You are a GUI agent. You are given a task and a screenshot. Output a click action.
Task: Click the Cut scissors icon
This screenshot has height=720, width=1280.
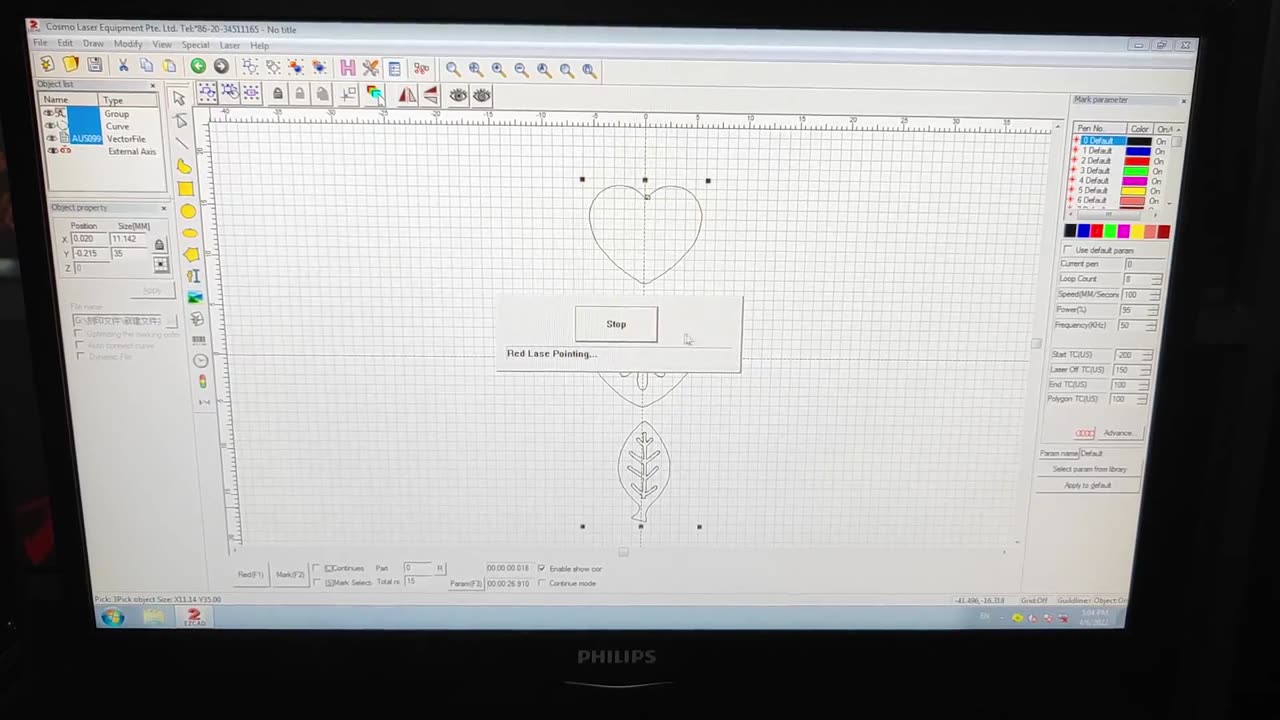click(x=123, y=65)
